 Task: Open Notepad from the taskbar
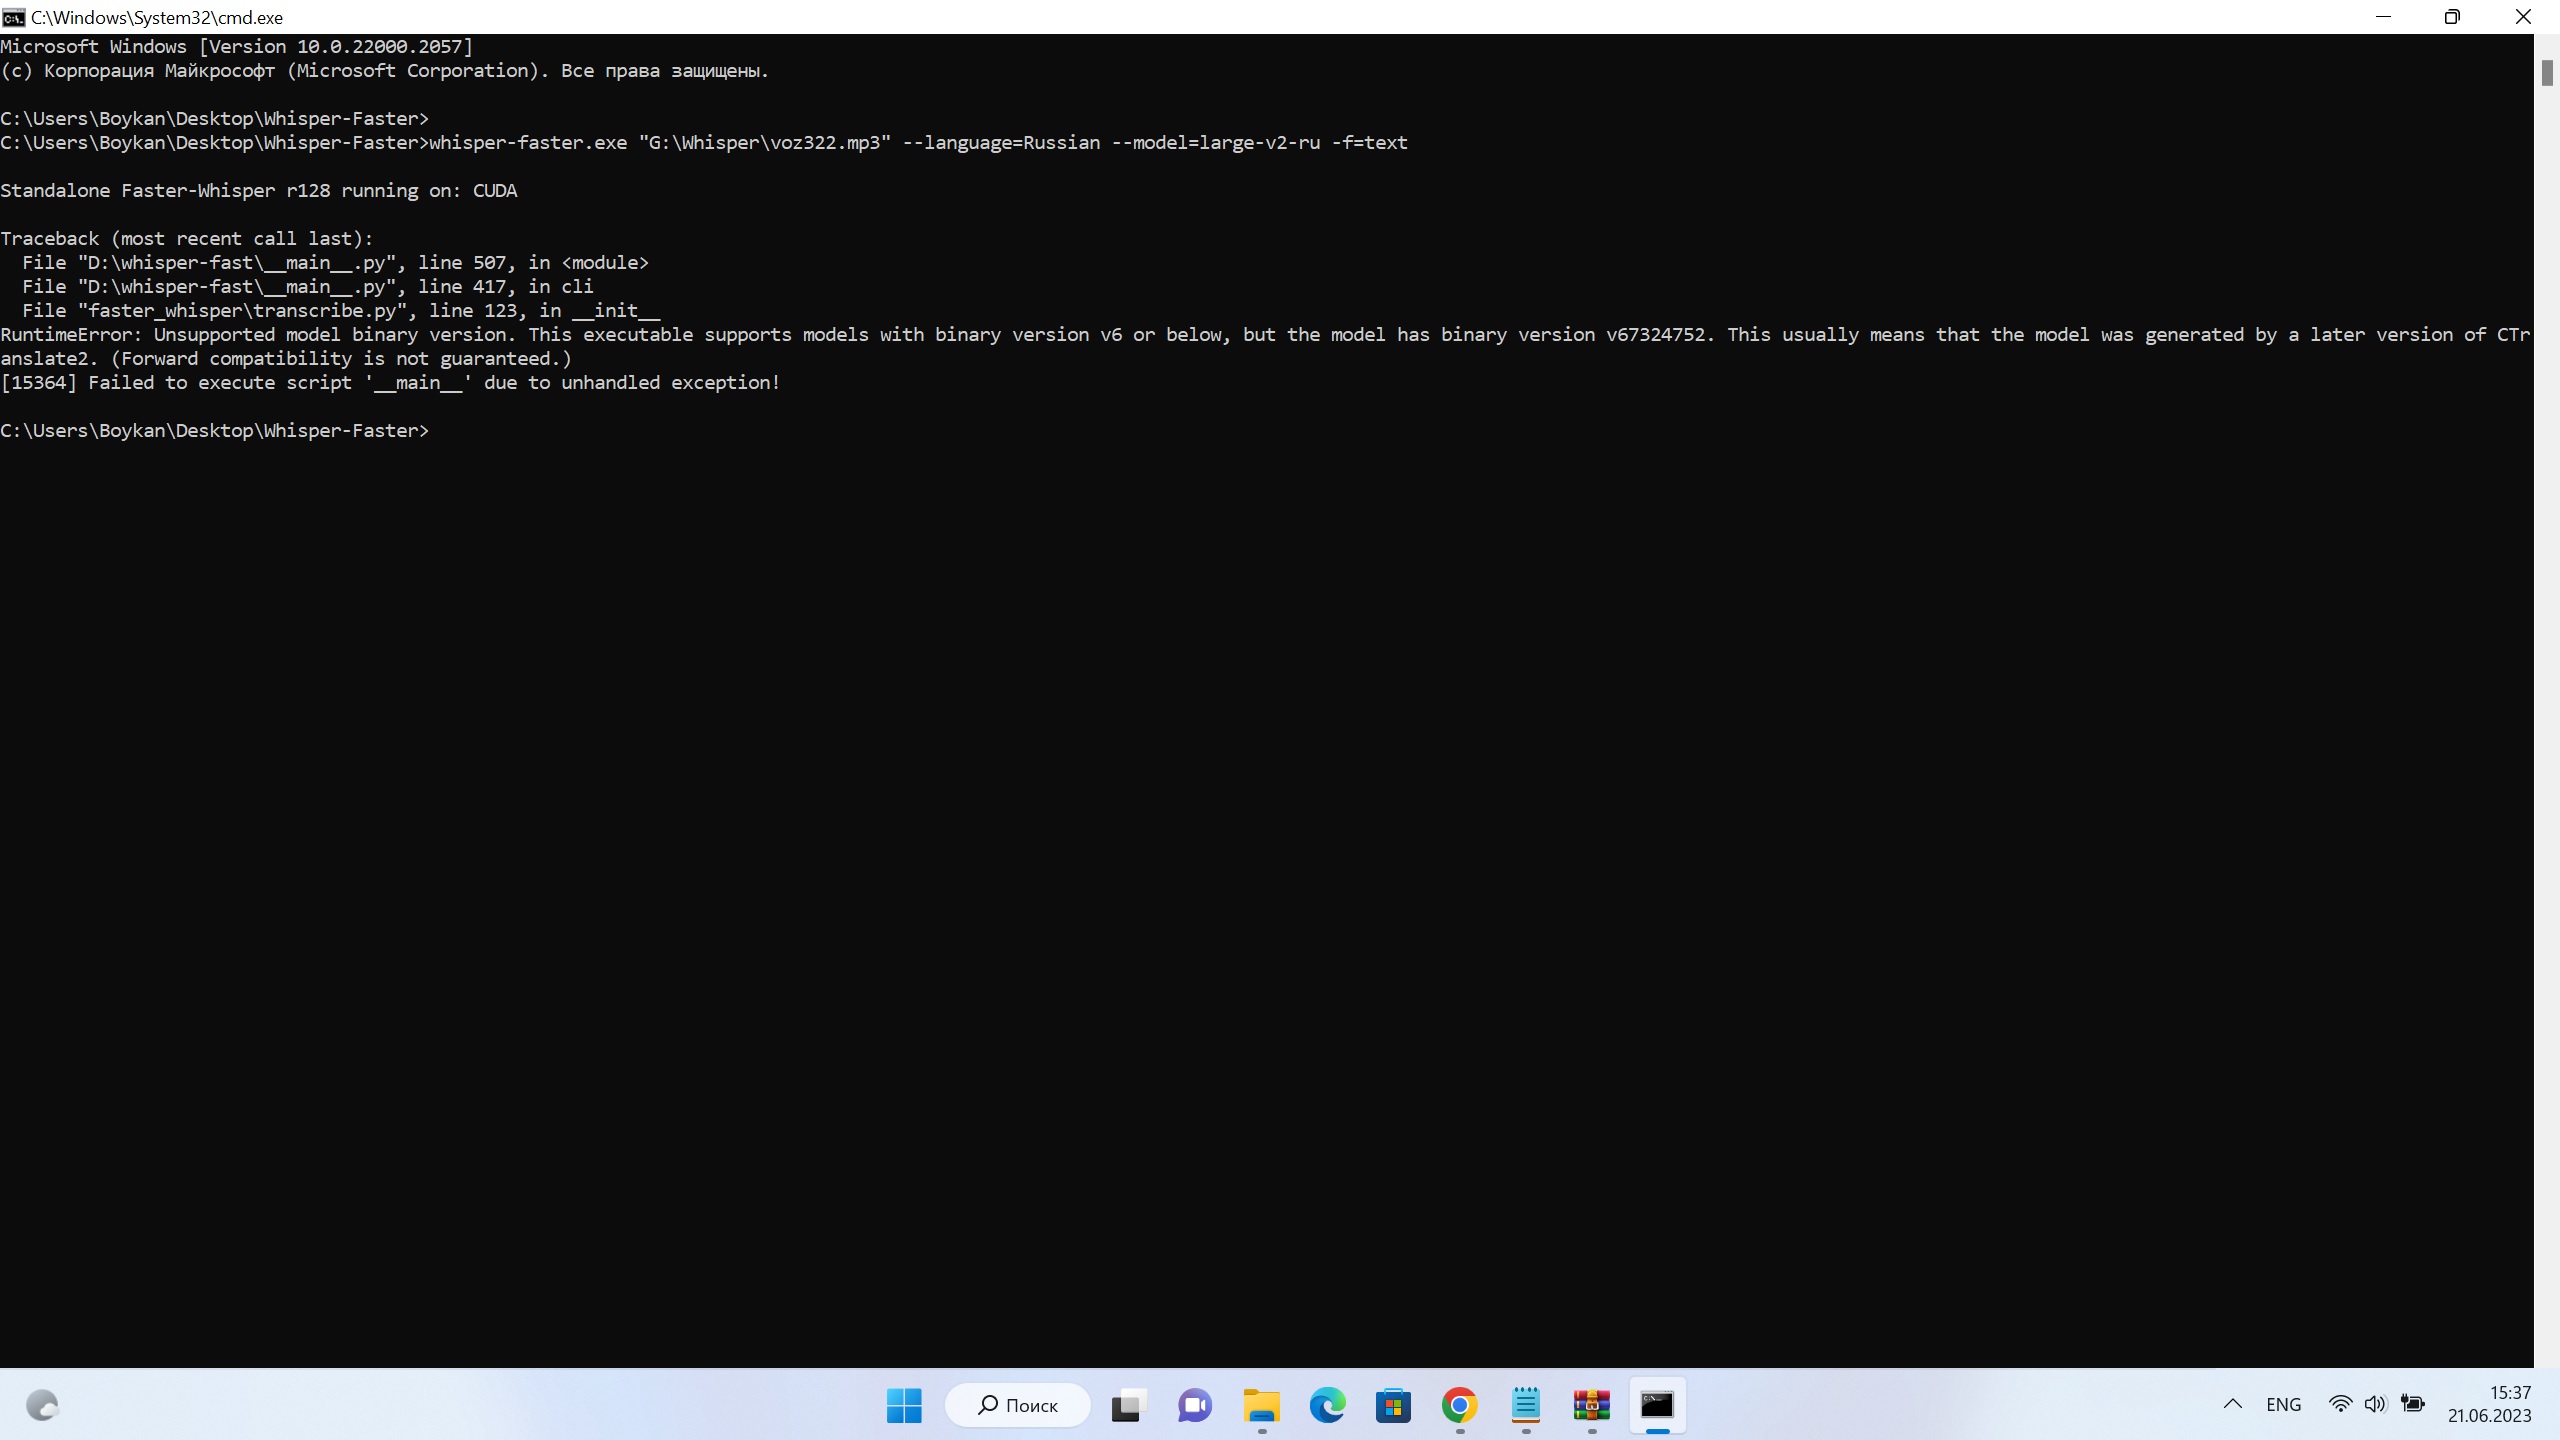tap(1525, 1405)
